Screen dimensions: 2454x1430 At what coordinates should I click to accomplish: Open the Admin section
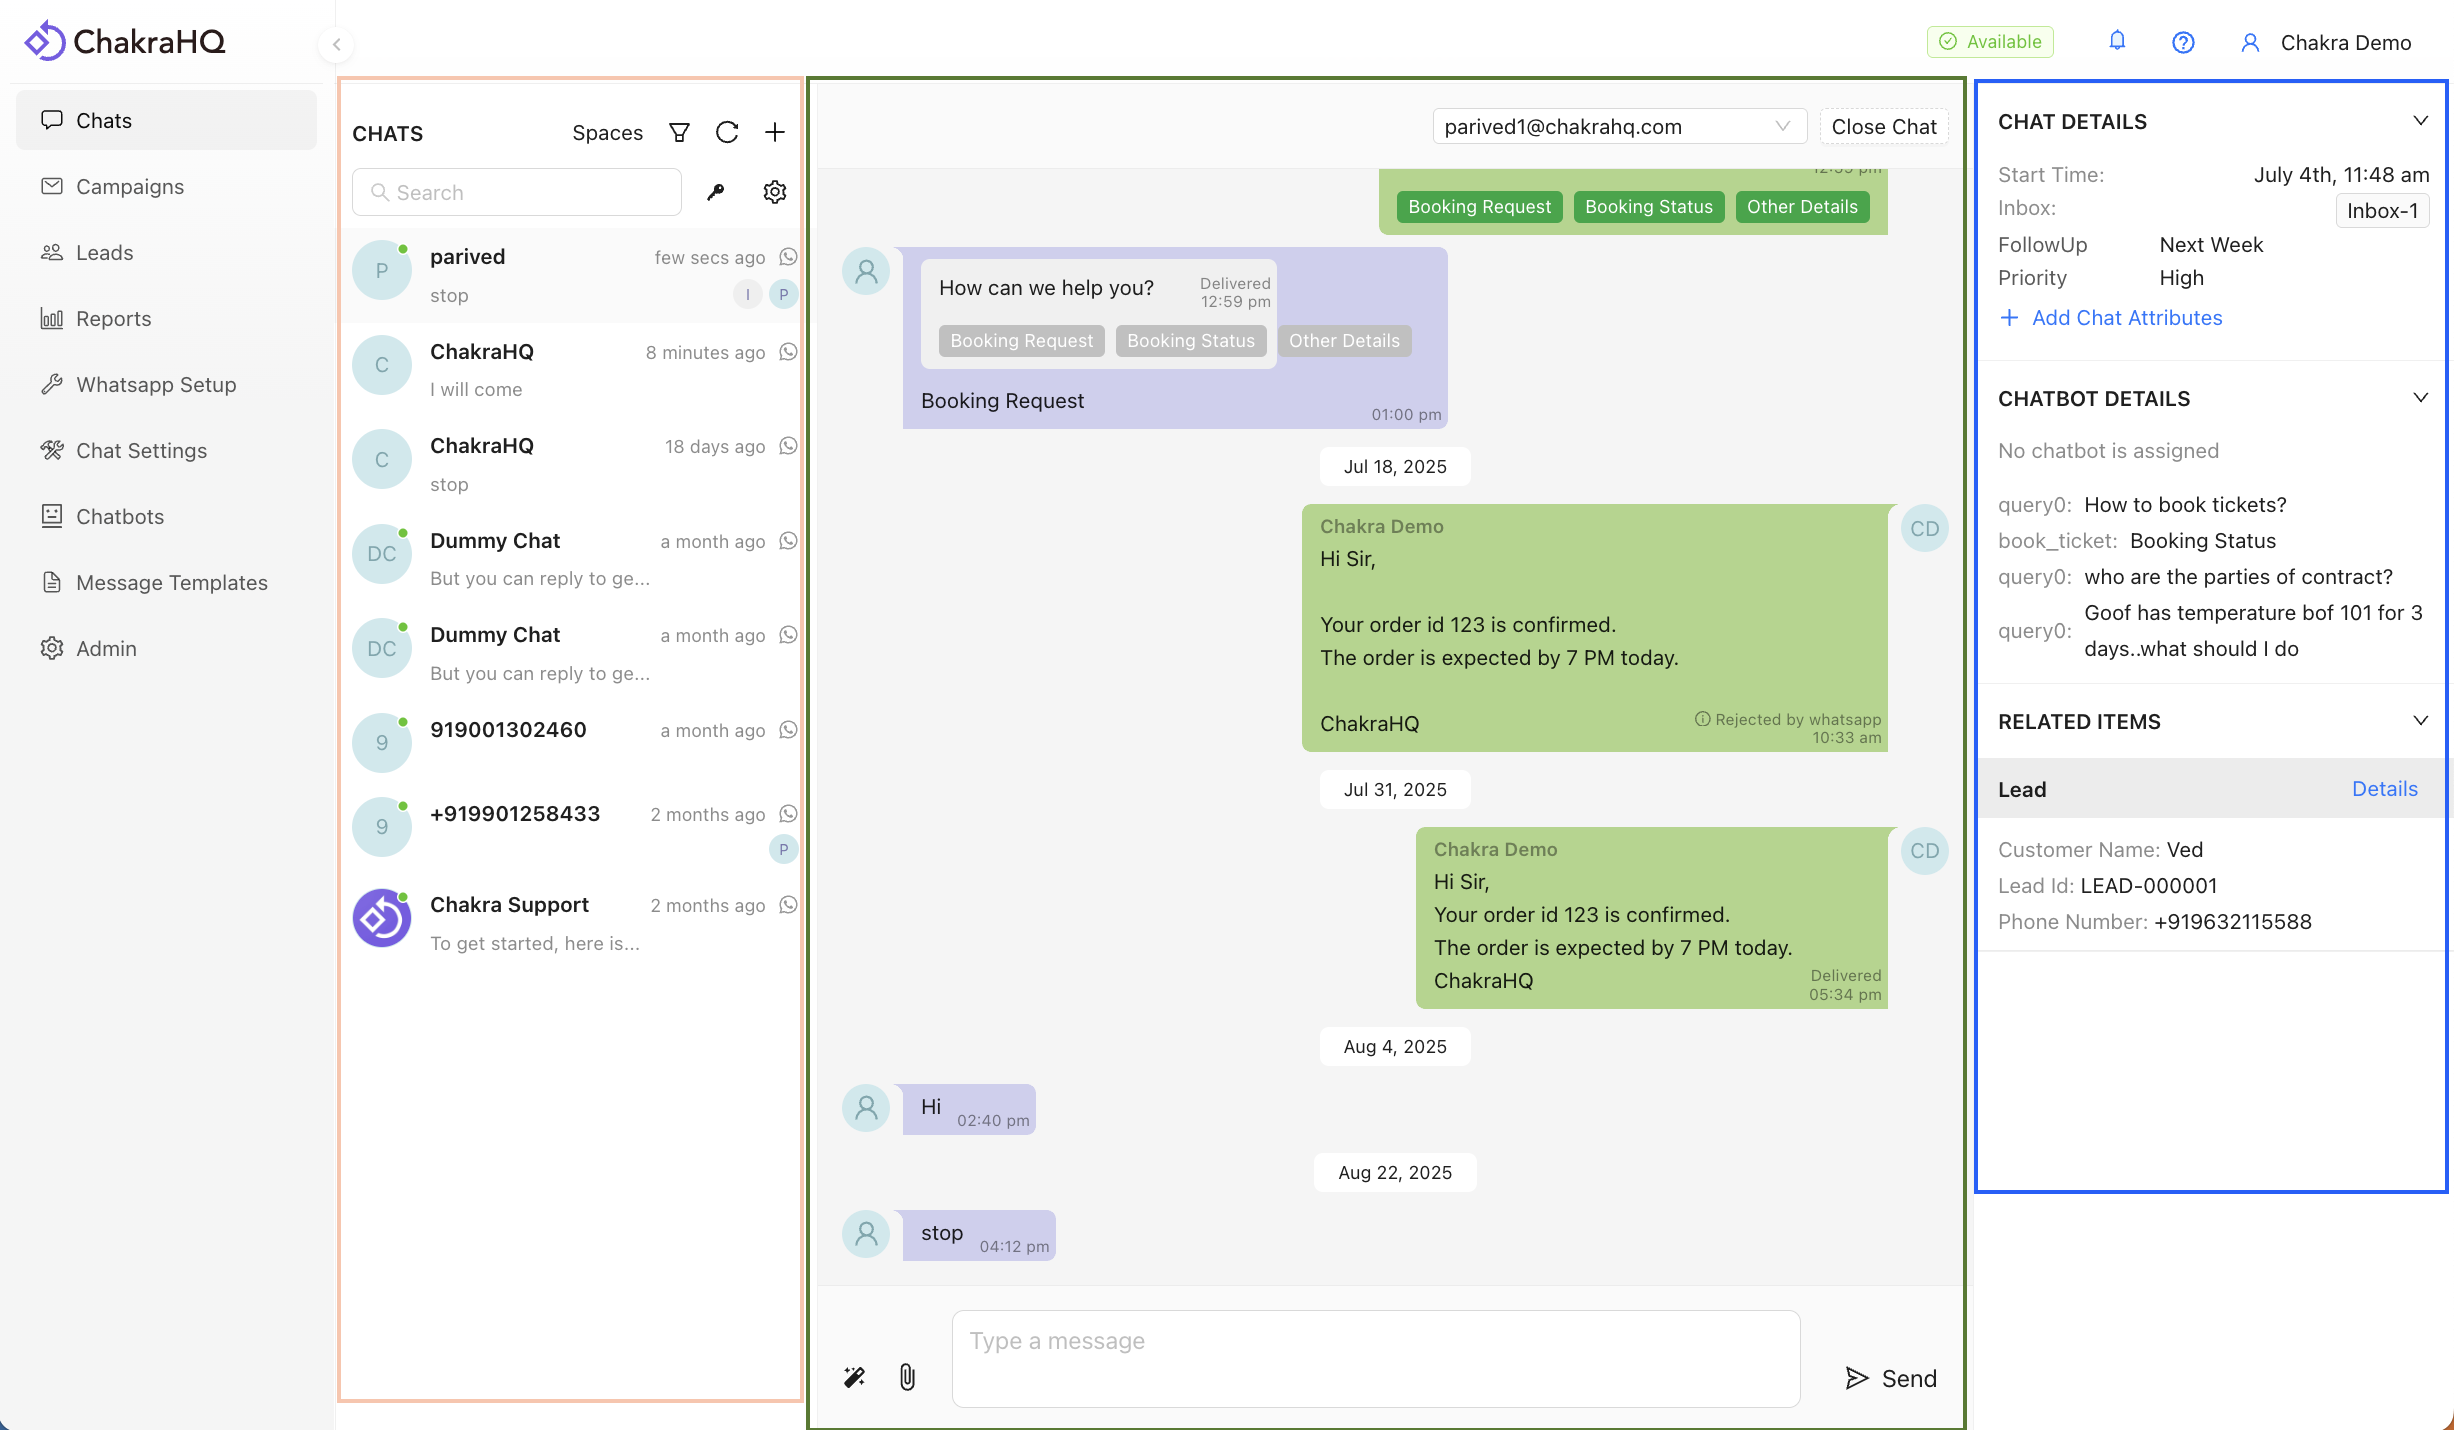coord(166,648)
